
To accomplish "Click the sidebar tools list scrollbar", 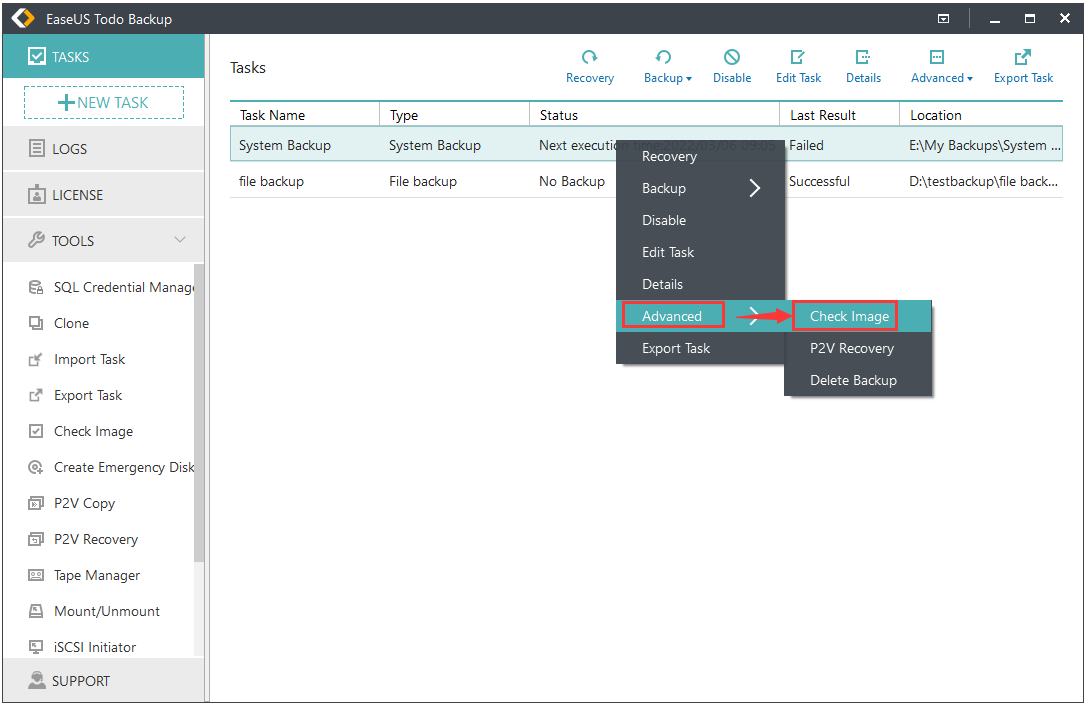I will click(199, 413).
